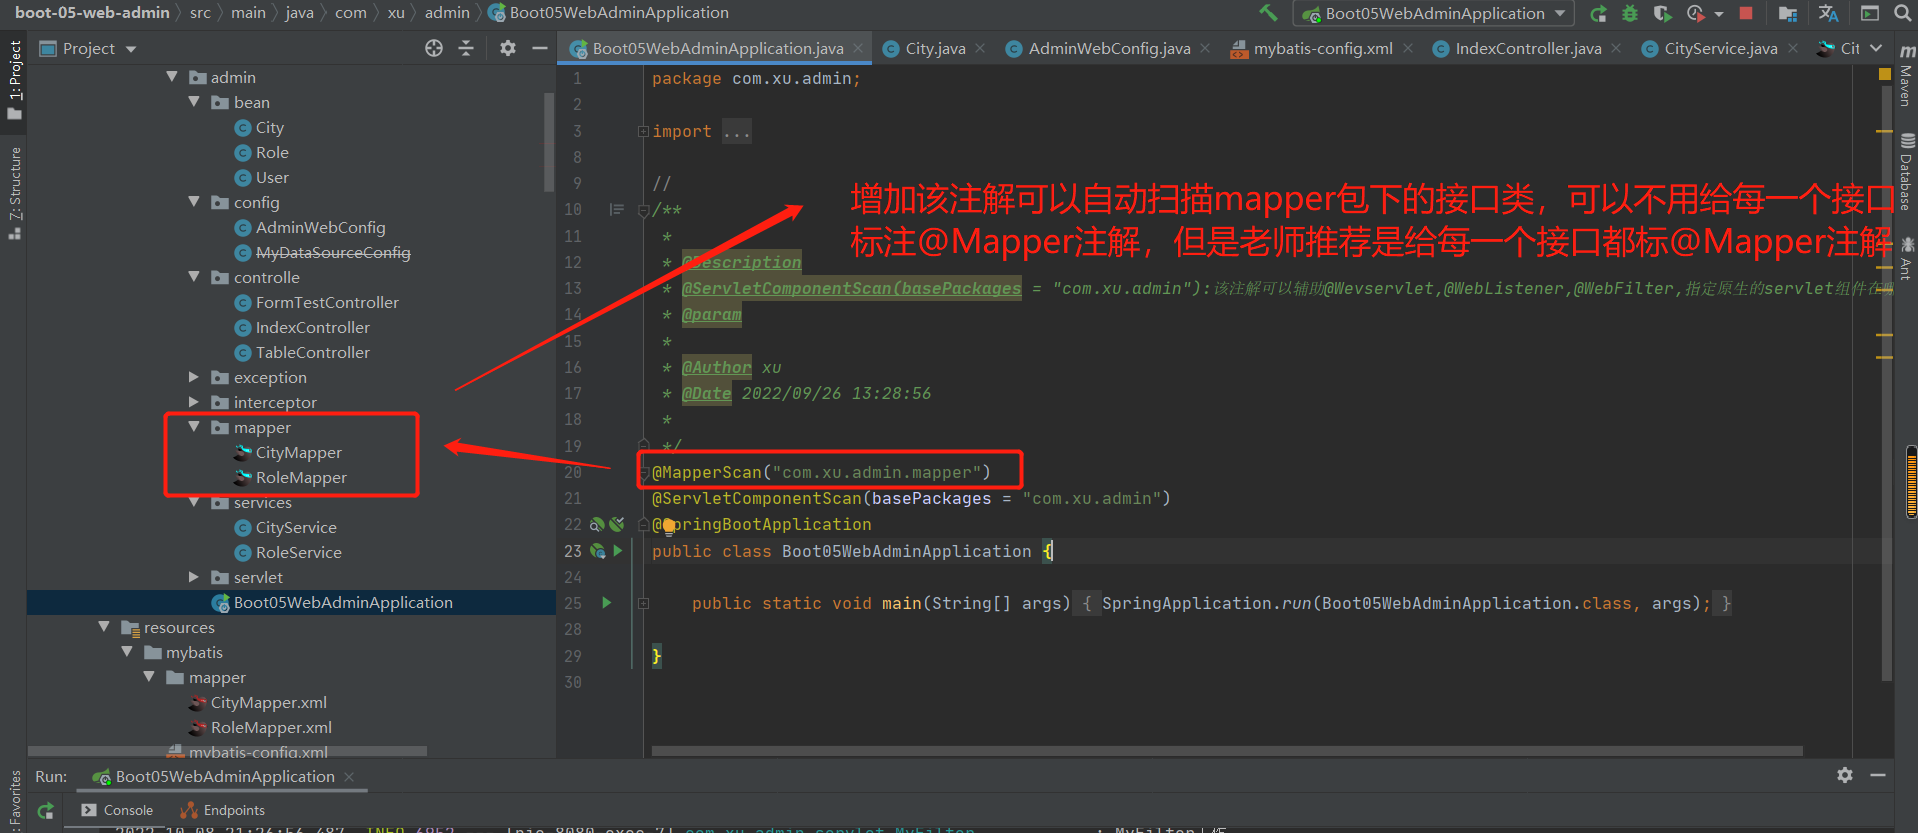1918x833 pixels.
Task: Click the rerun icon in the Run panel
Action: (45, 811)
